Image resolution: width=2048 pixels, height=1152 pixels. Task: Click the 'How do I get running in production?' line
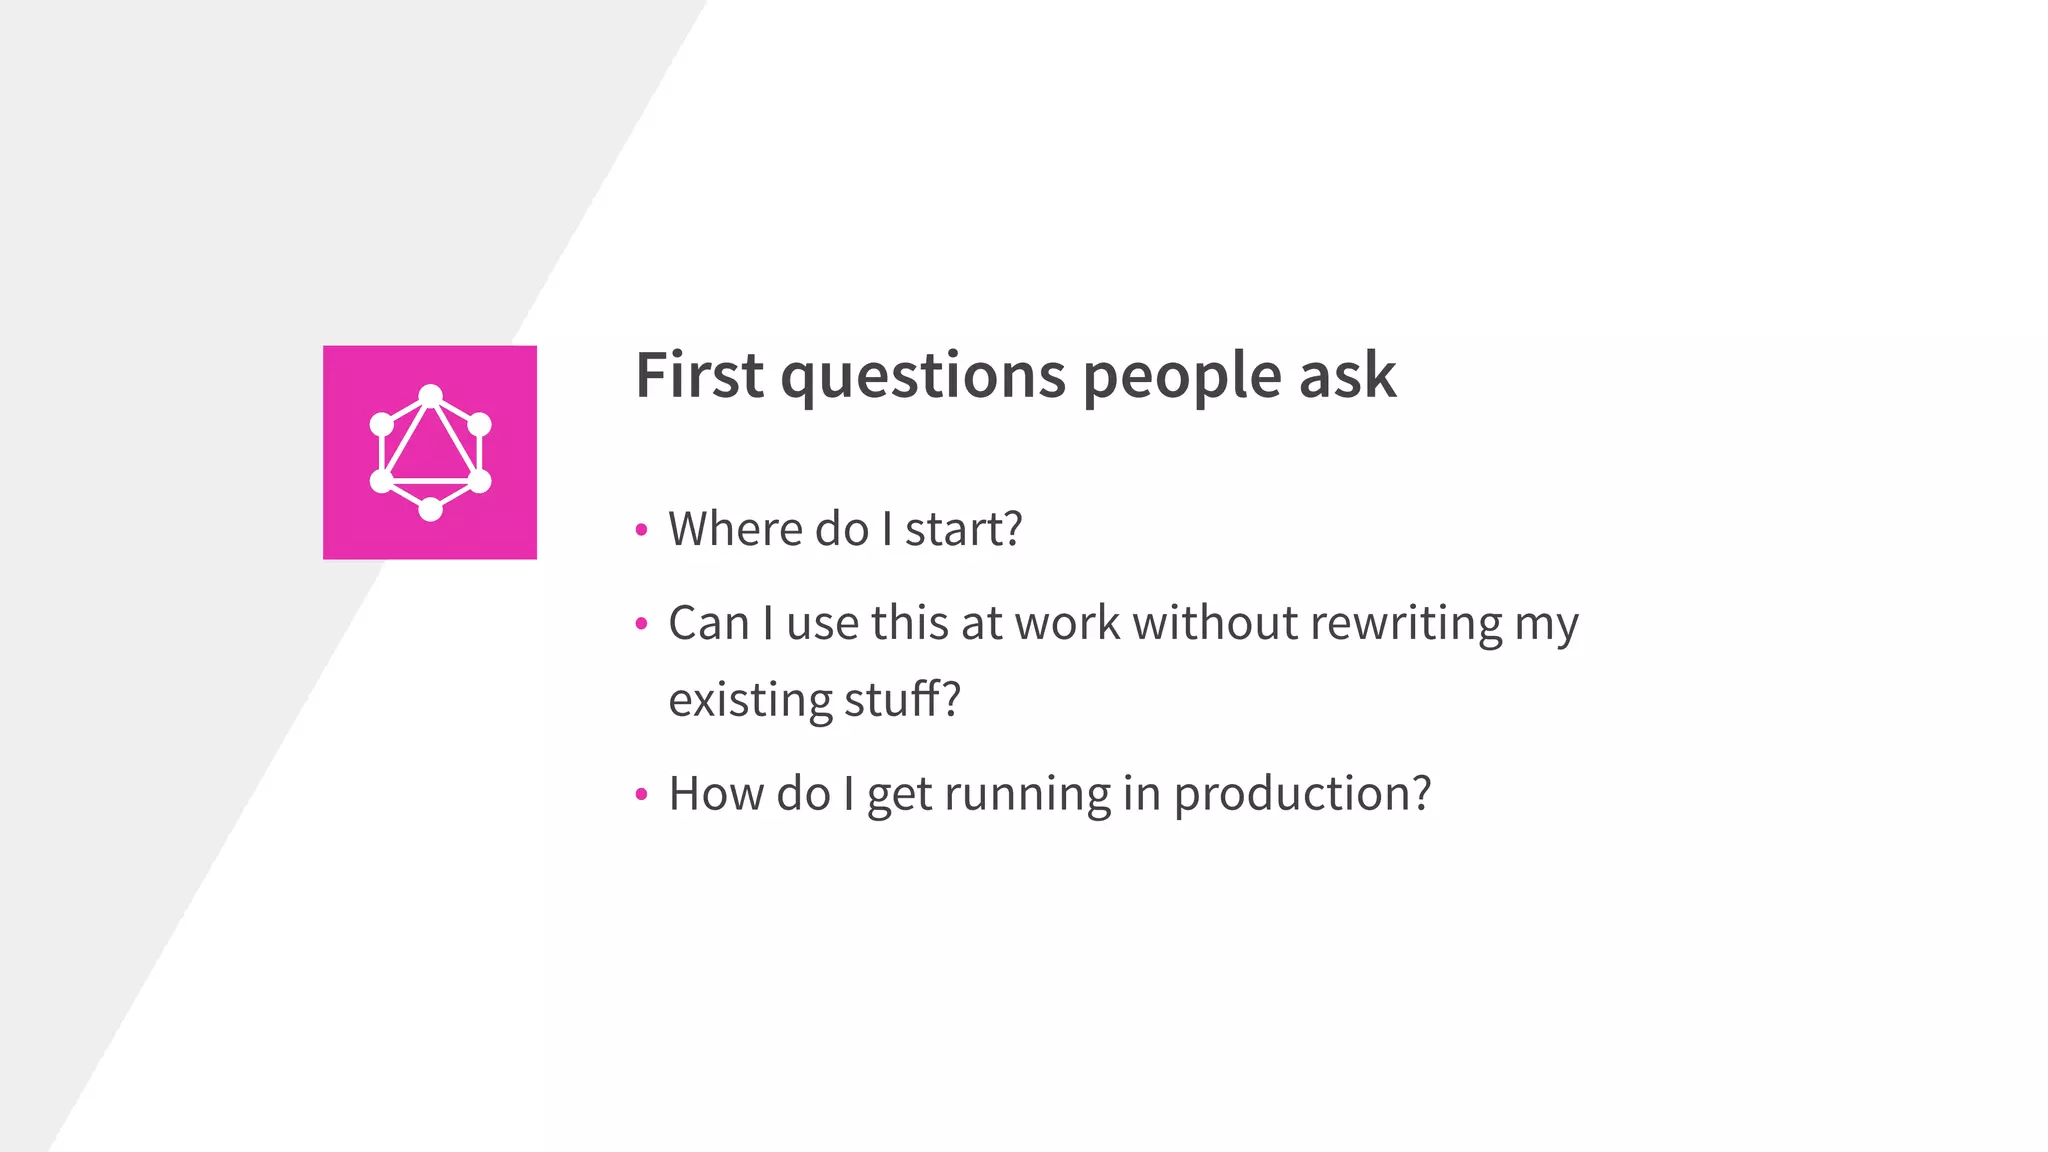coord(1049,794)
